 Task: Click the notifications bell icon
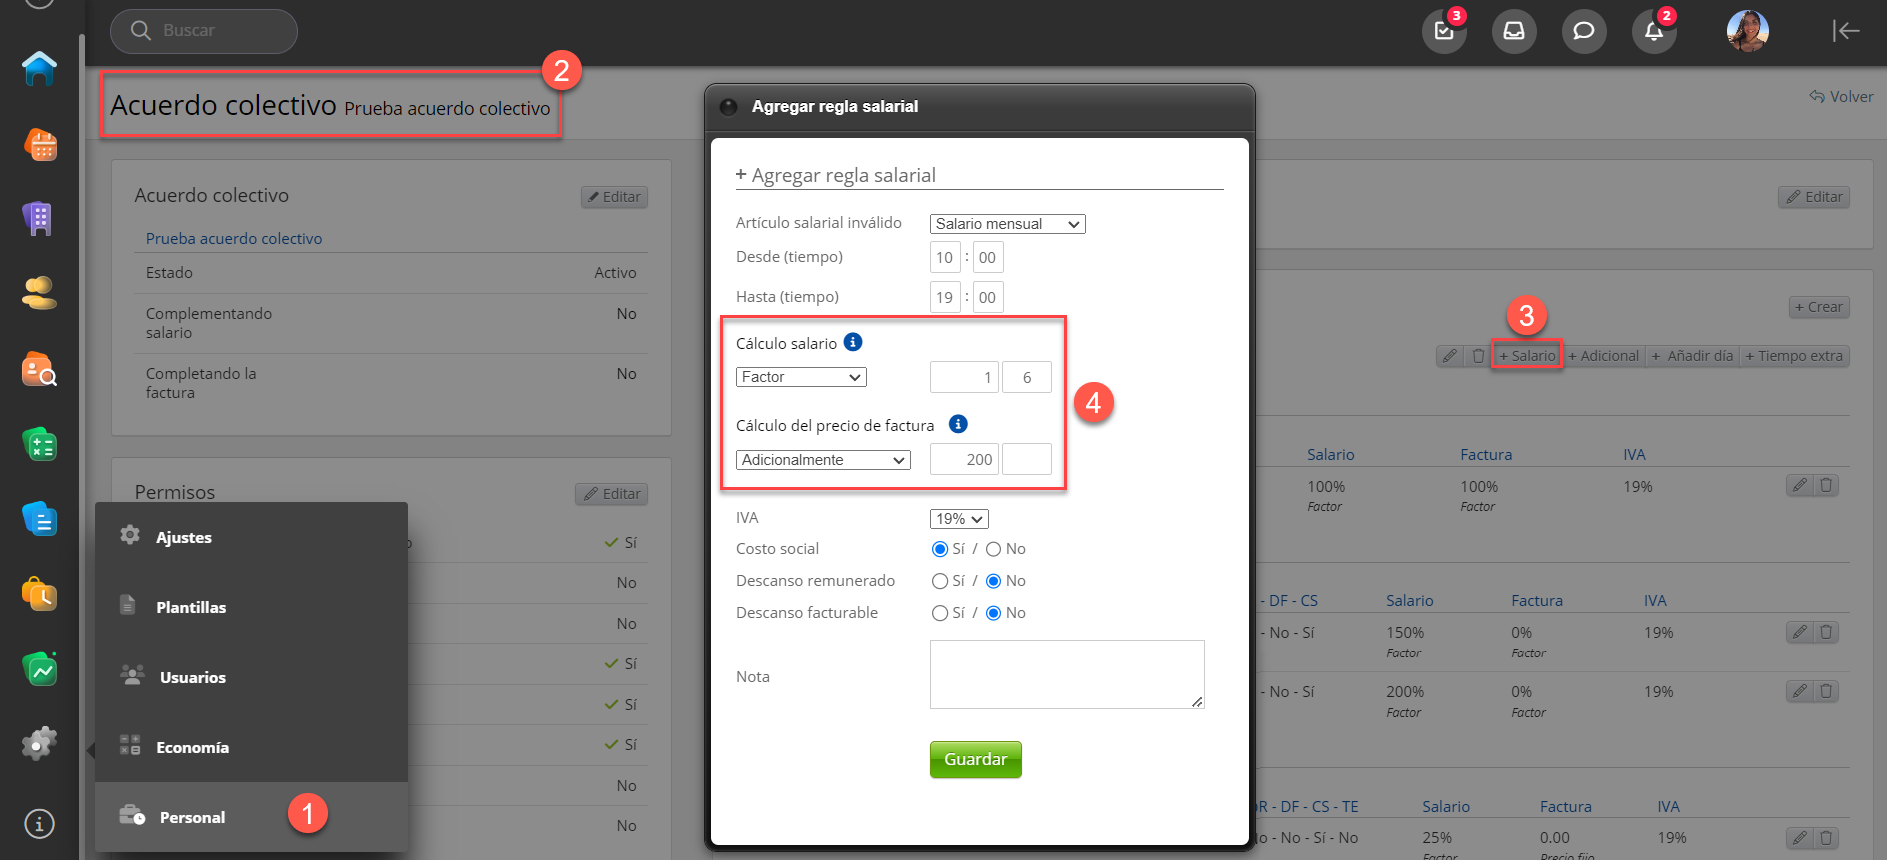1653,31
